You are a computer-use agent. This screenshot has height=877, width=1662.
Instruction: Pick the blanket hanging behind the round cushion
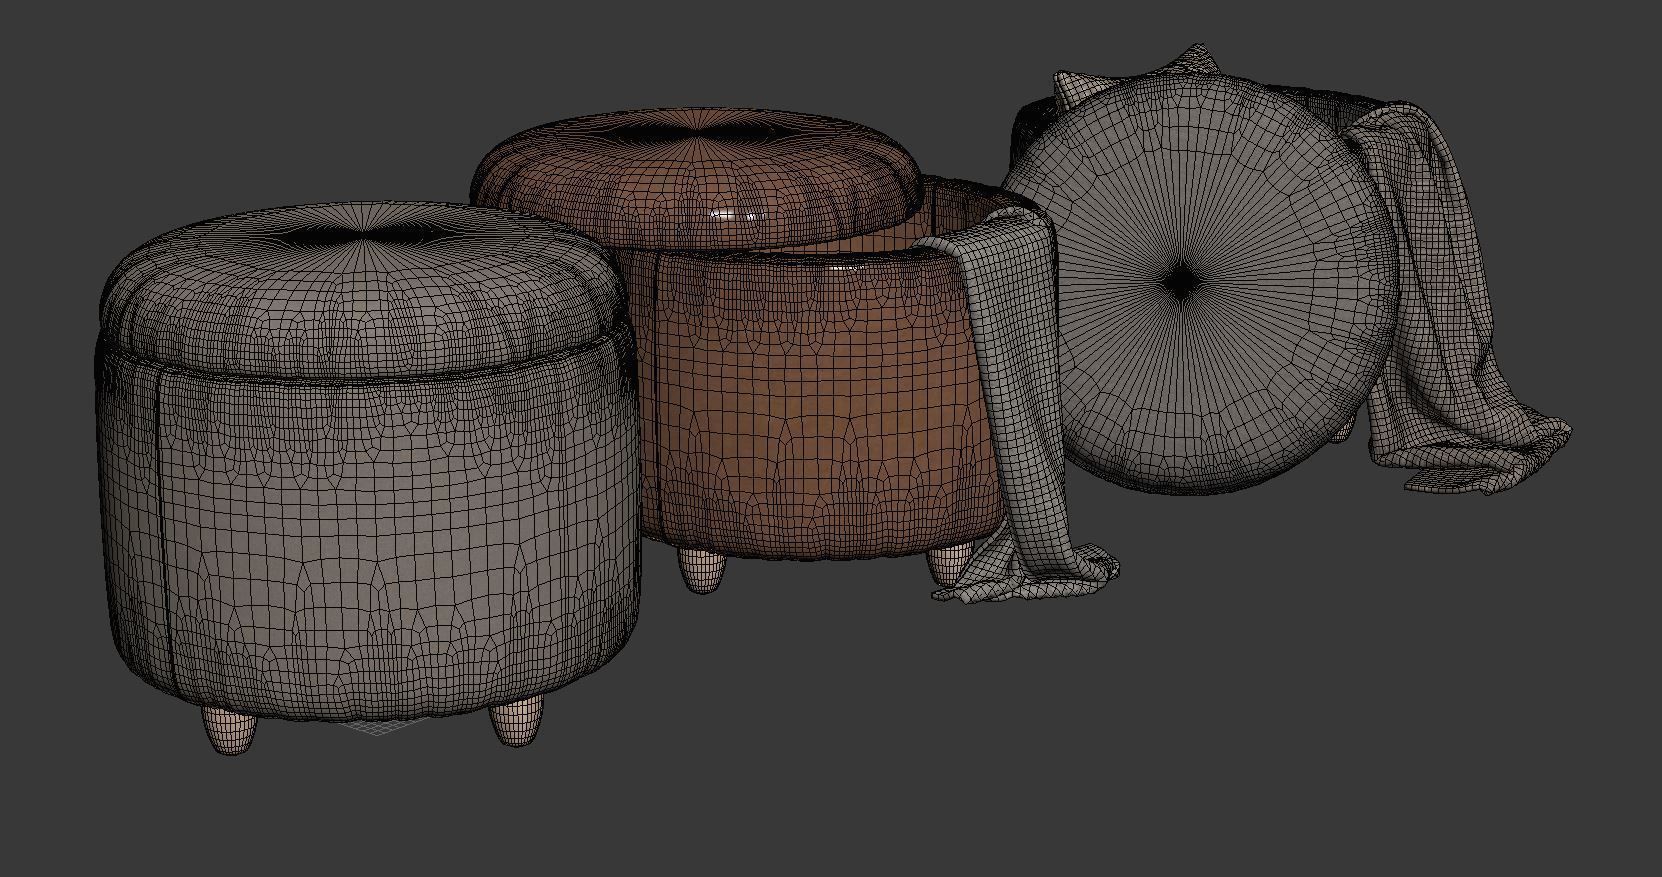click(1450, 300)
